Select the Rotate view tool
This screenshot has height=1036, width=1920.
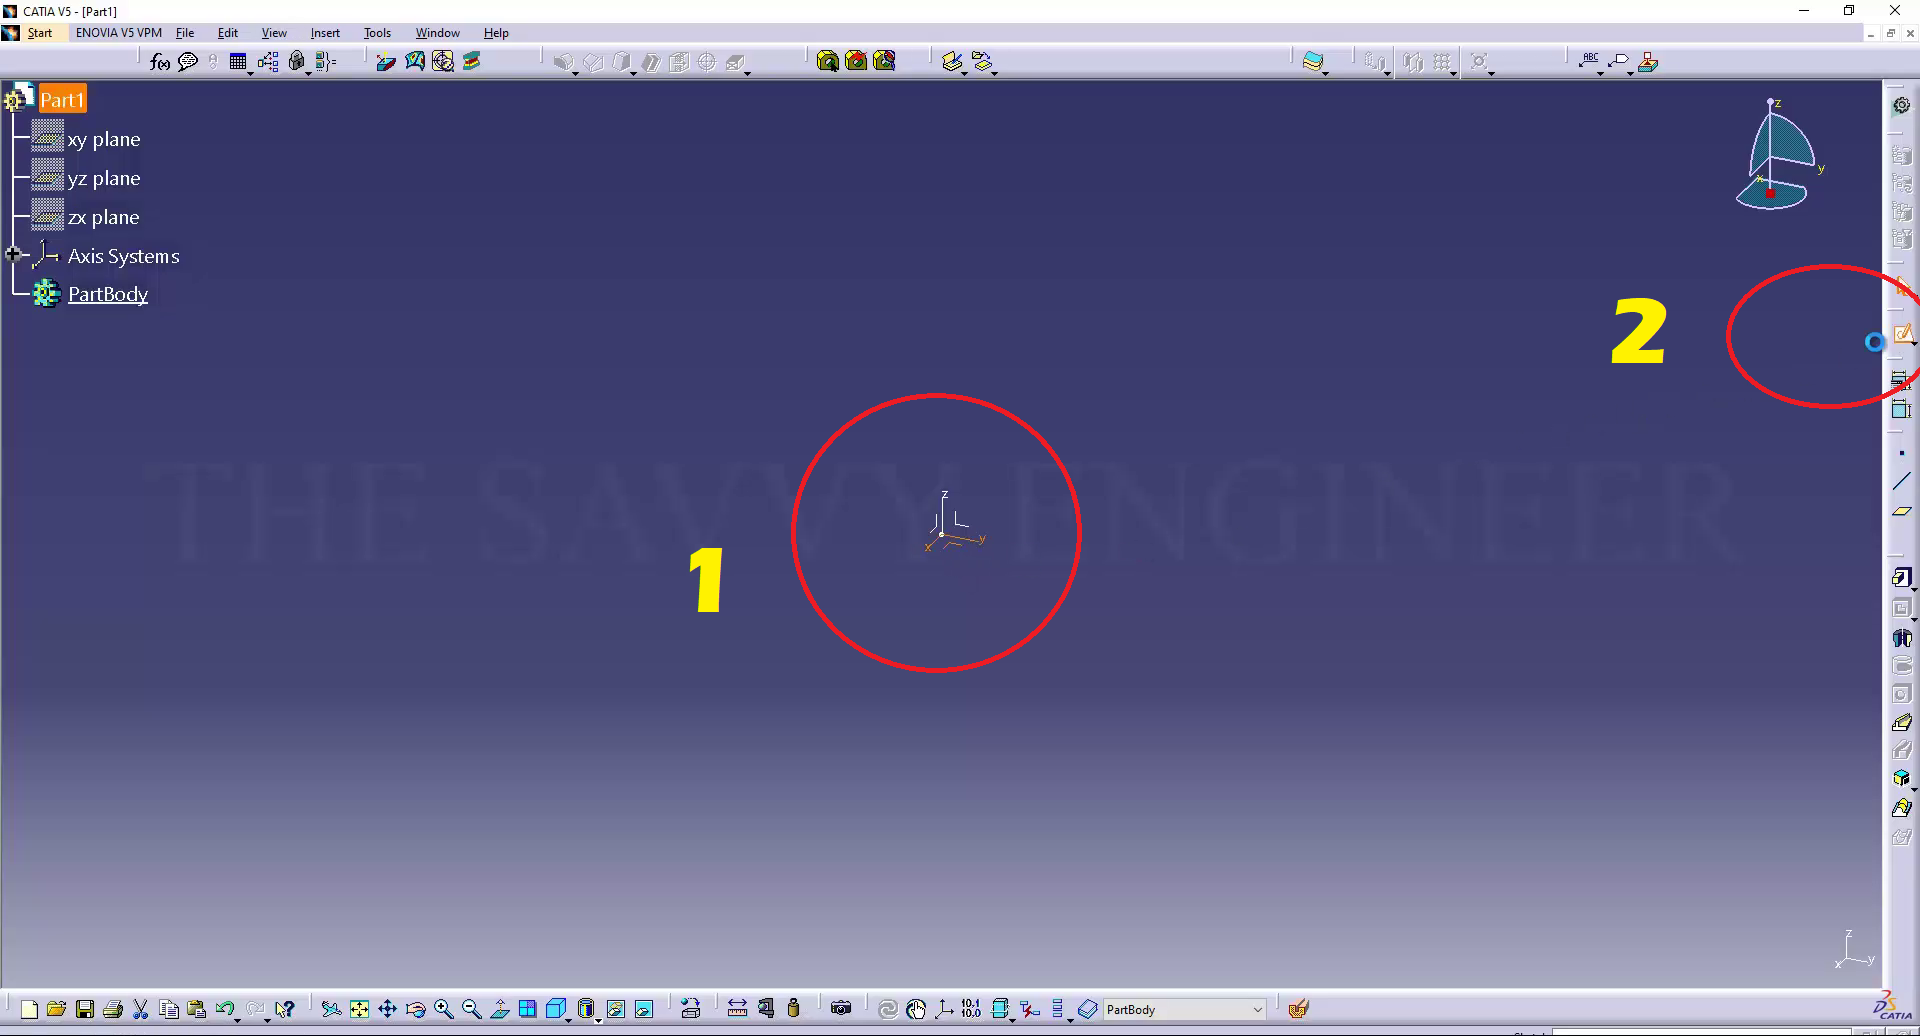tap(416, 1009)
